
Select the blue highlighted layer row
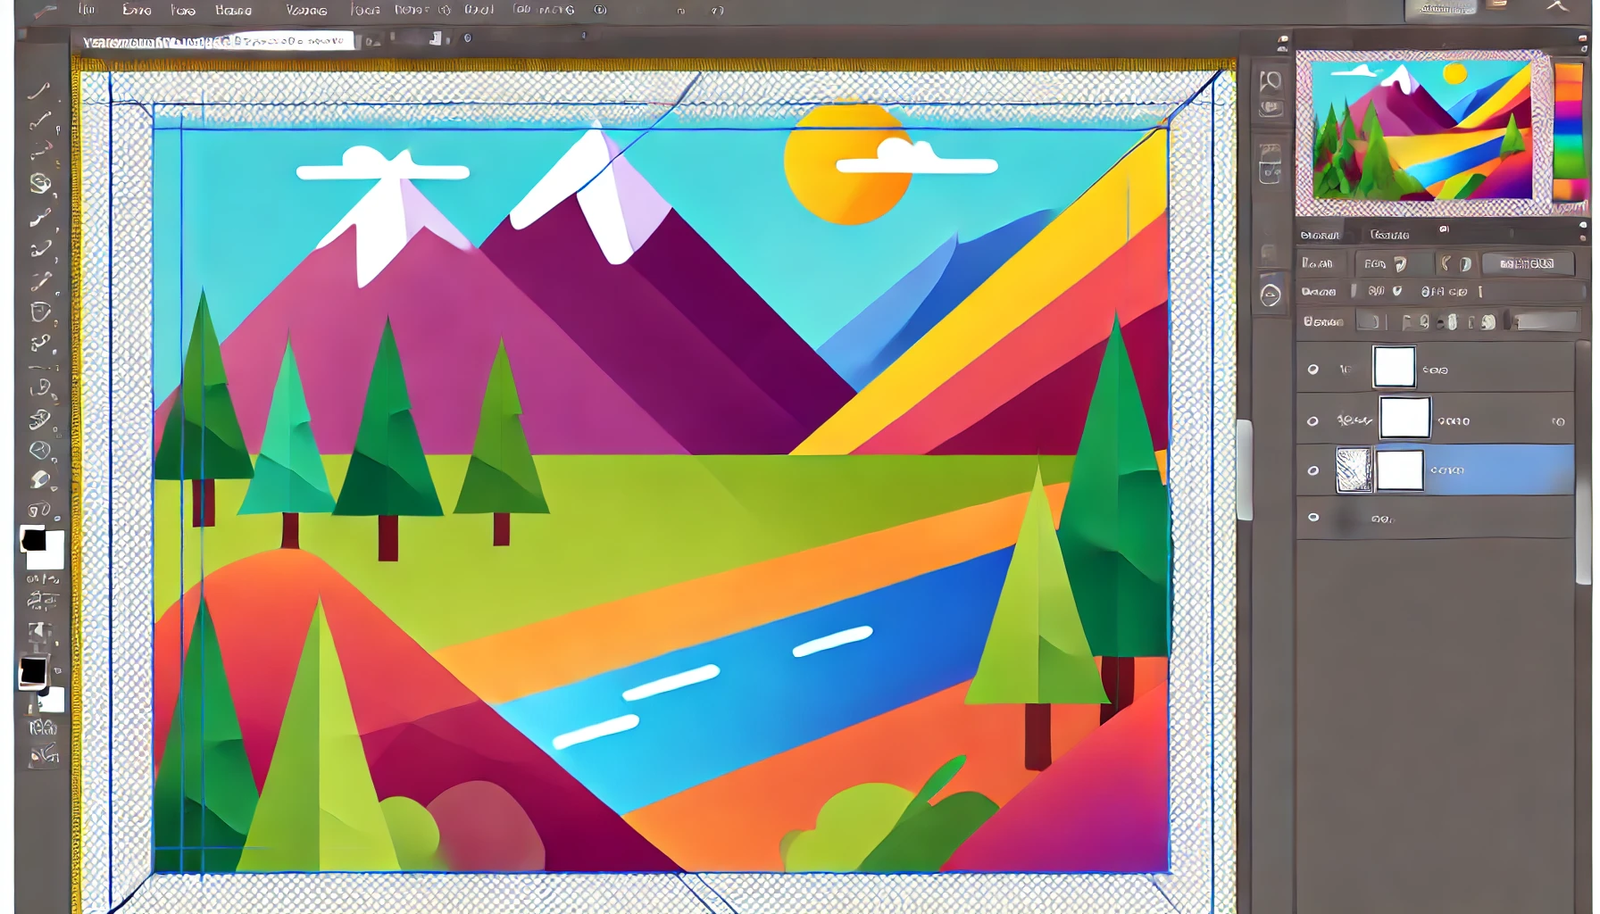1435,470
